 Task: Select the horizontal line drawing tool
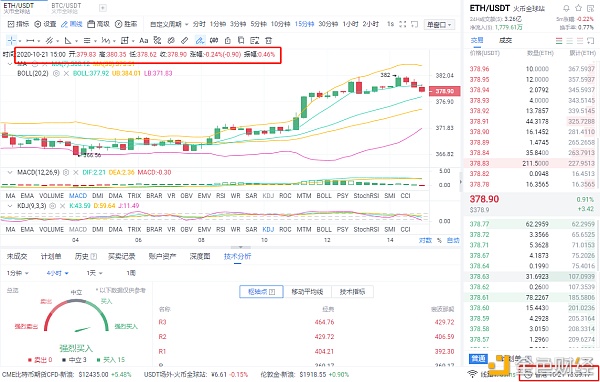click(x=30, y=40)
